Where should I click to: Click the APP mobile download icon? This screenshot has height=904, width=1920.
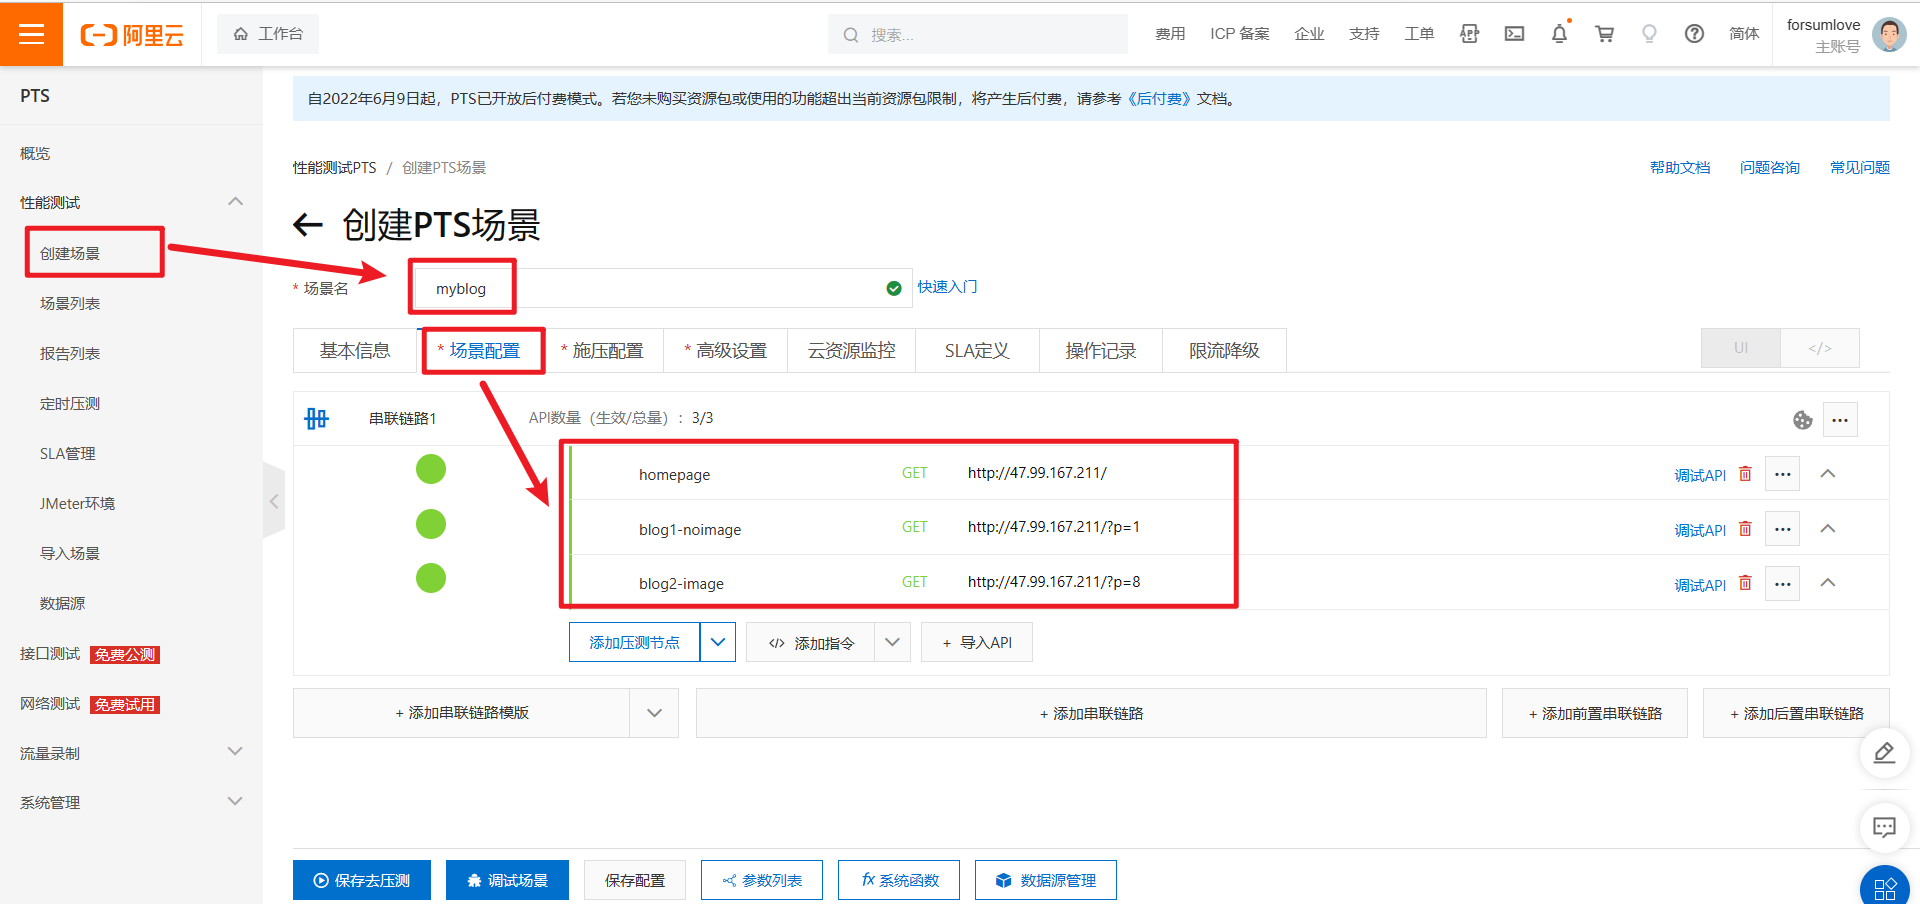pyautogui.click(x=1470, y=34)
